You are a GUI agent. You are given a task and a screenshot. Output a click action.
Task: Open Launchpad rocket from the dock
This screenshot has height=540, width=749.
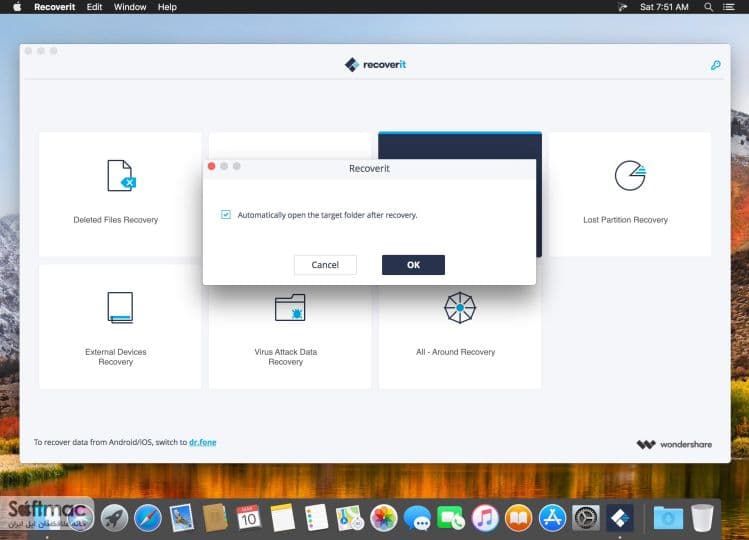(x=114, y=518)
